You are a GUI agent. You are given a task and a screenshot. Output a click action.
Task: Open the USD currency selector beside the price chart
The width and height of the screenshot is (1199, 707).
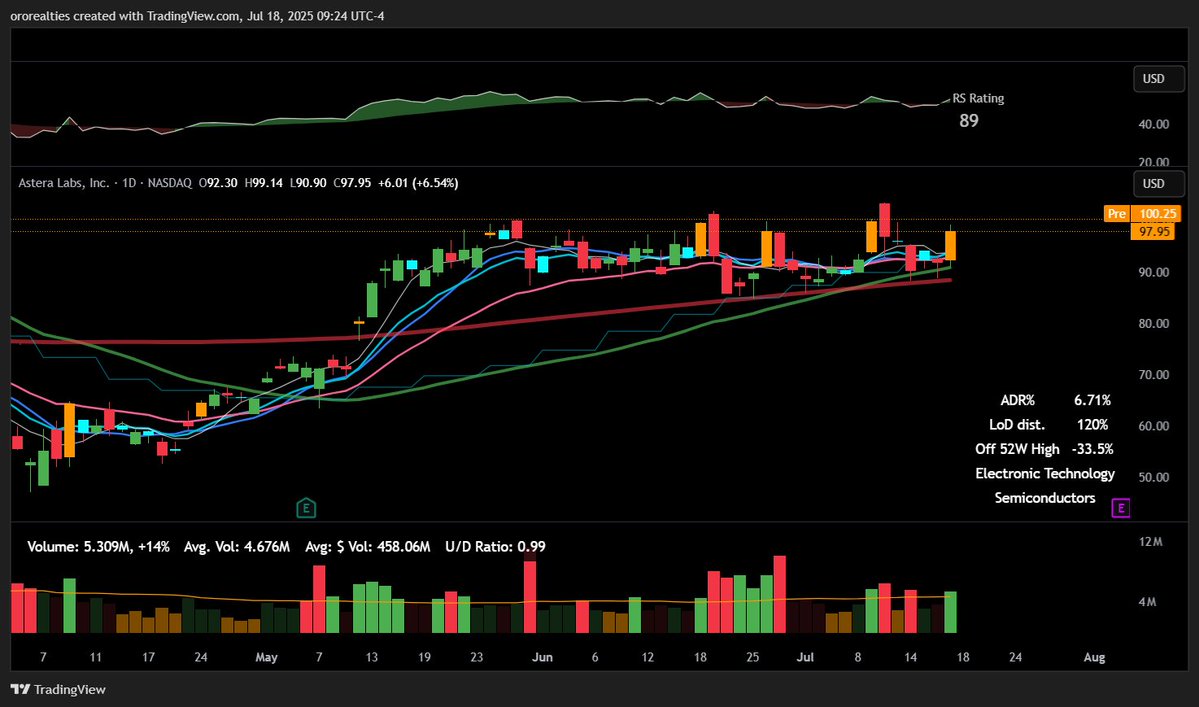click(1158, 183)
